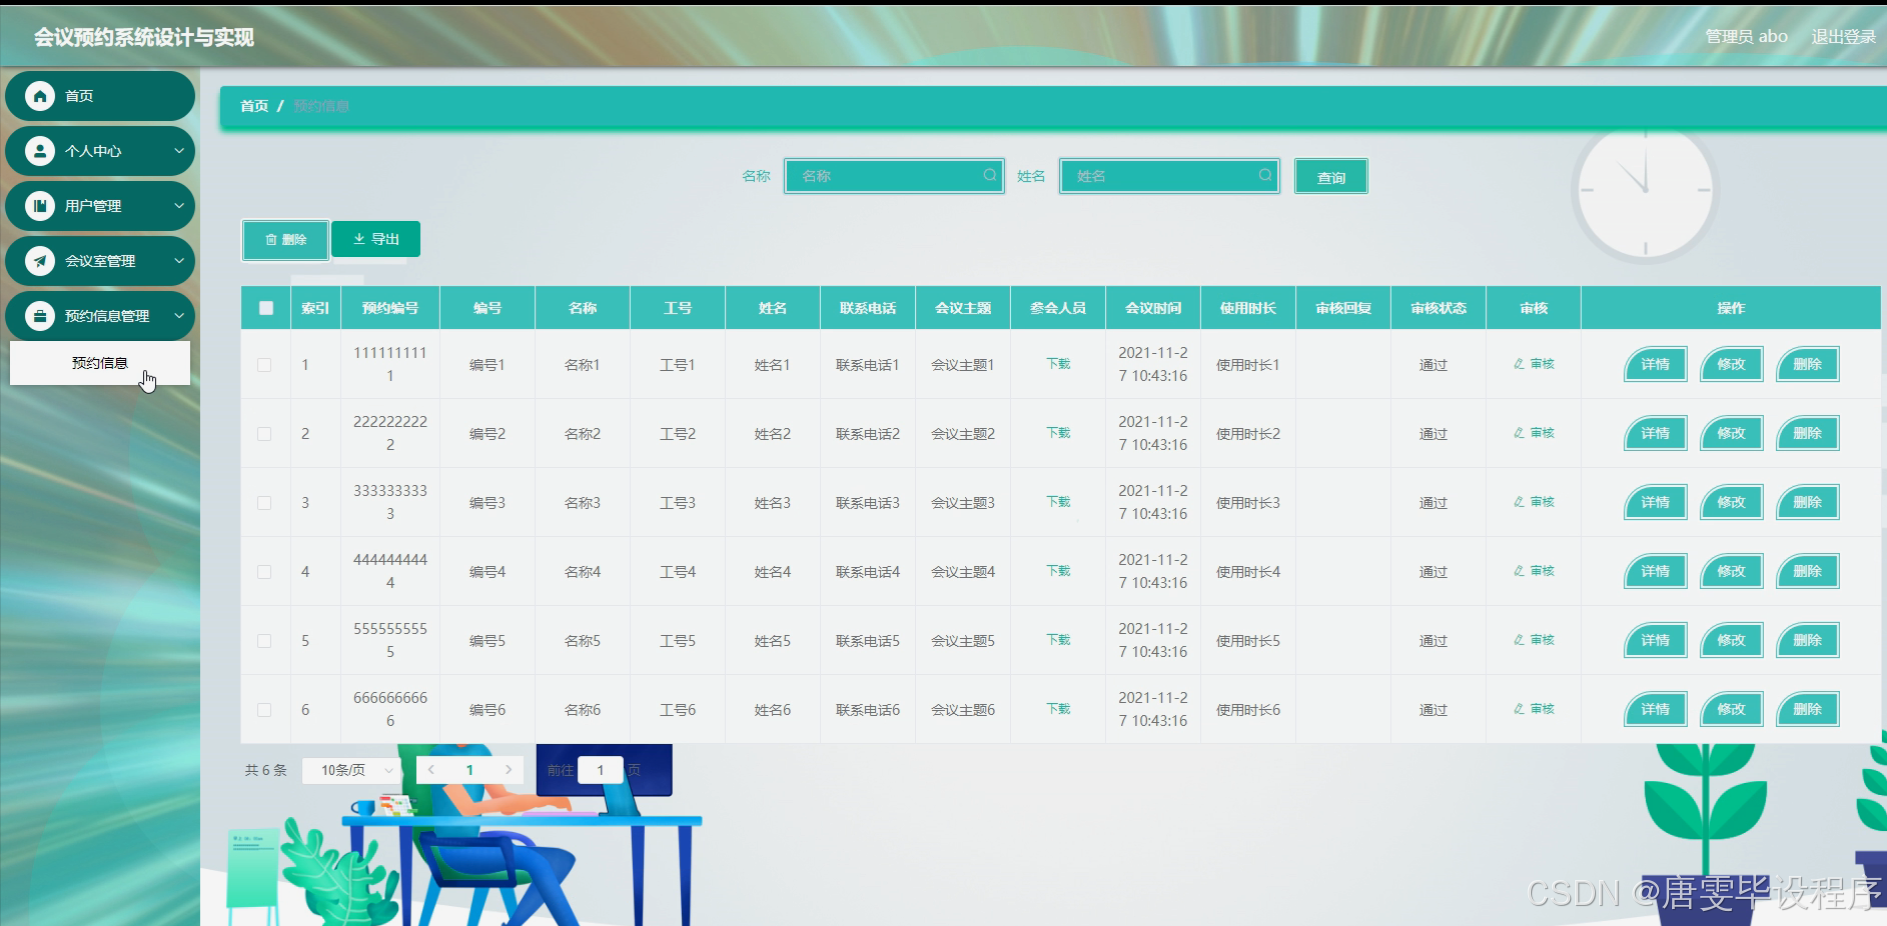The width and height of the screenshot is (1887, 926).
Task: Open the 10条/页 page size dropdown
Action: pyautogui.click(x=351, y=770)
